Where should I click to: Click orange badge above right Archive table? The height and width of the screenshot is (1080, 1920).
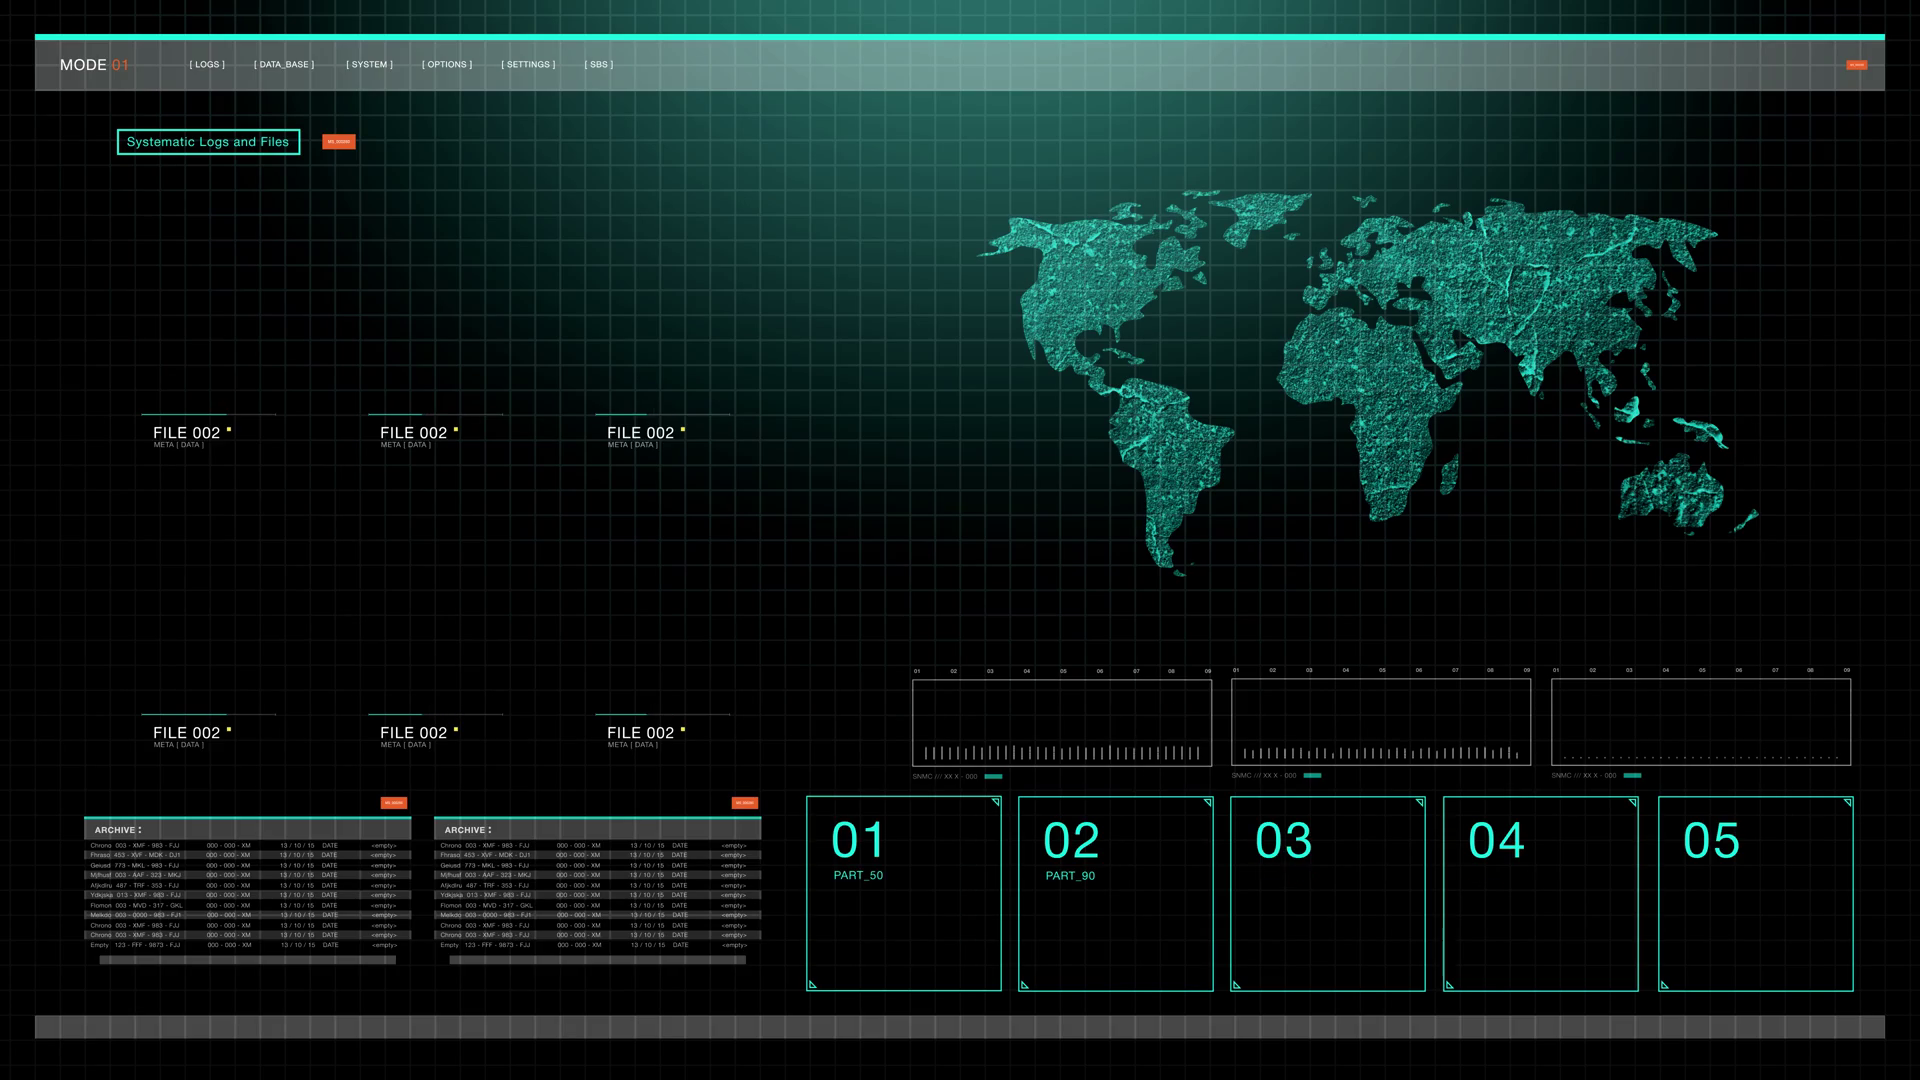745,803
